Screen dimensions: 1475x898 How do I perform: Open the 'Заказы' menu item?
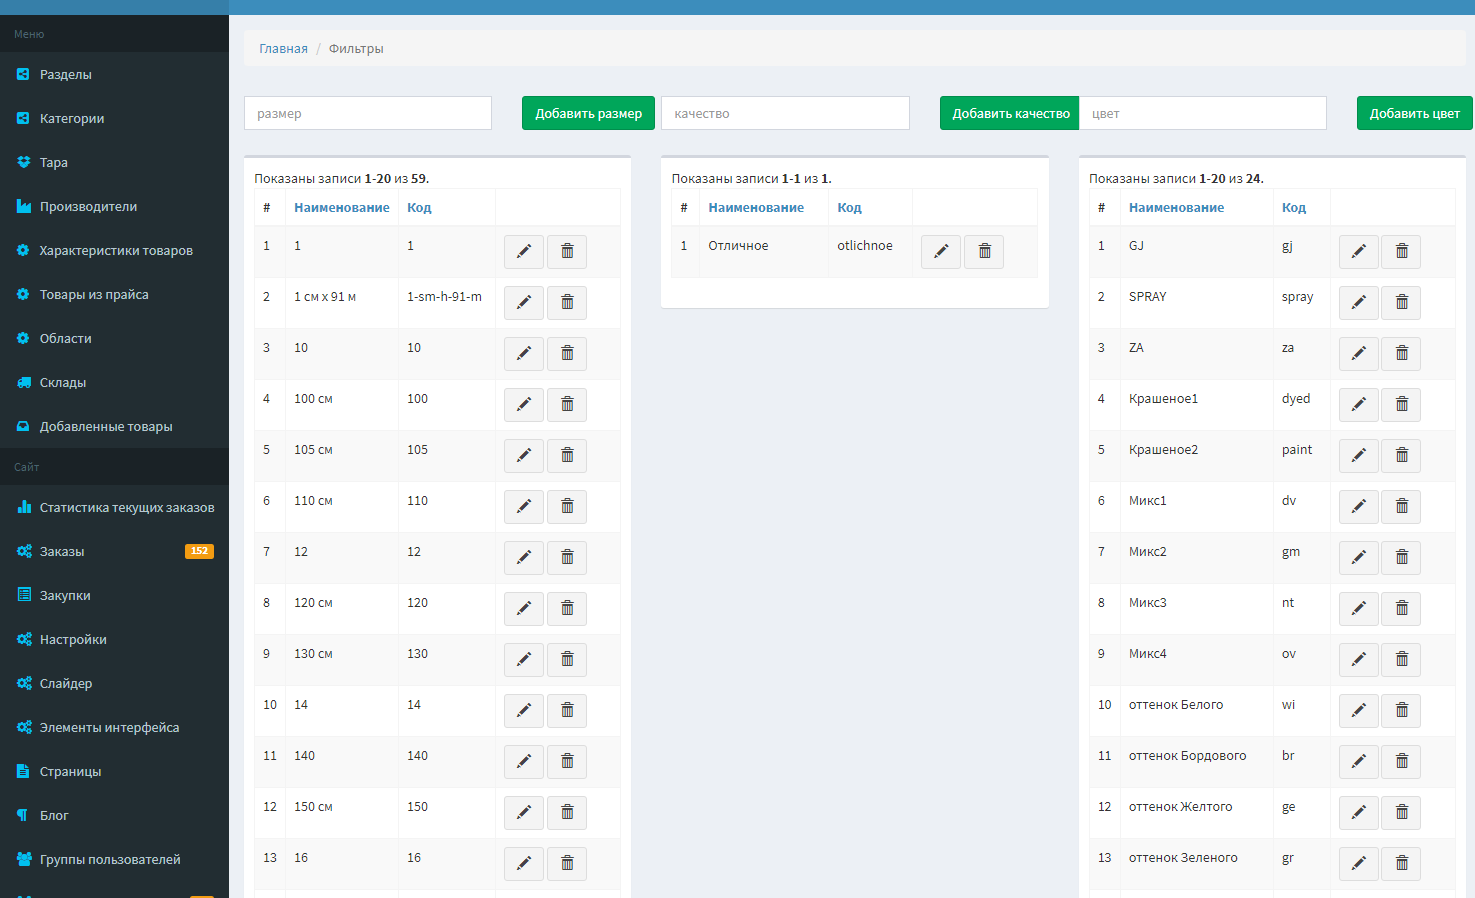coord(62,551)
